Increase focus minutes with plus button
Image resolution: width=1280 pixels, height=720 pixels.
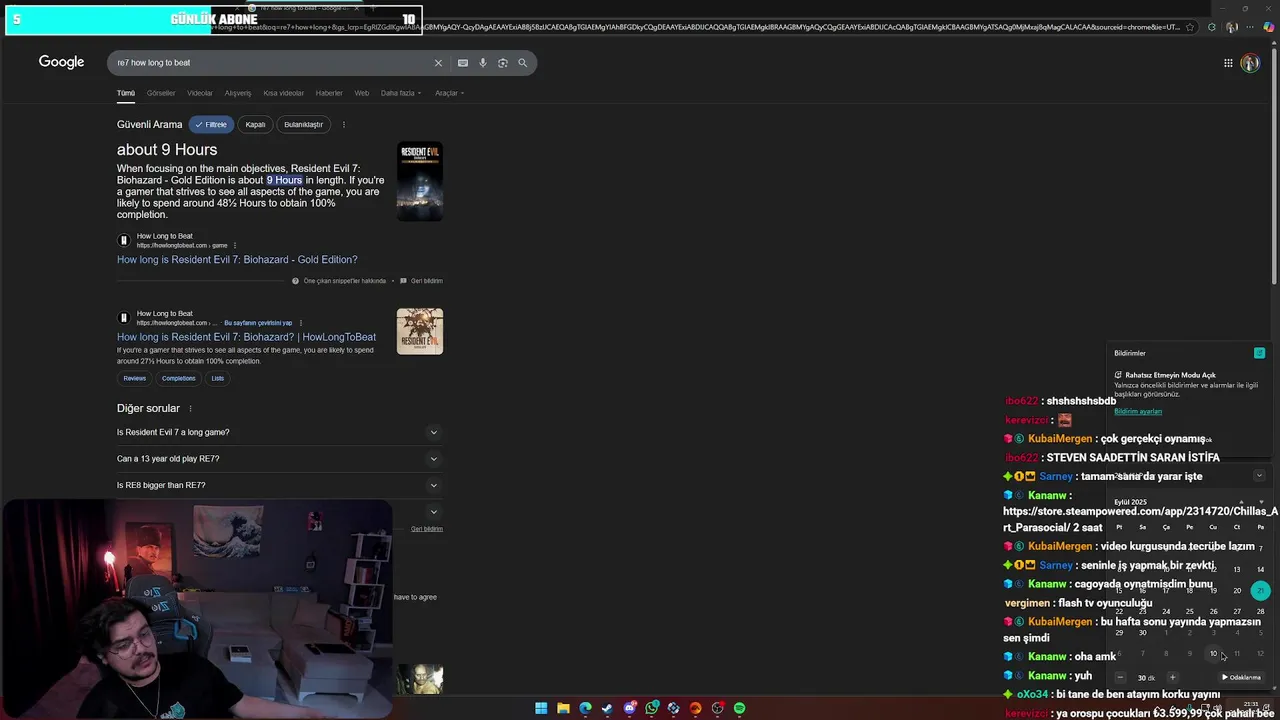click(x=1172, y=677)
